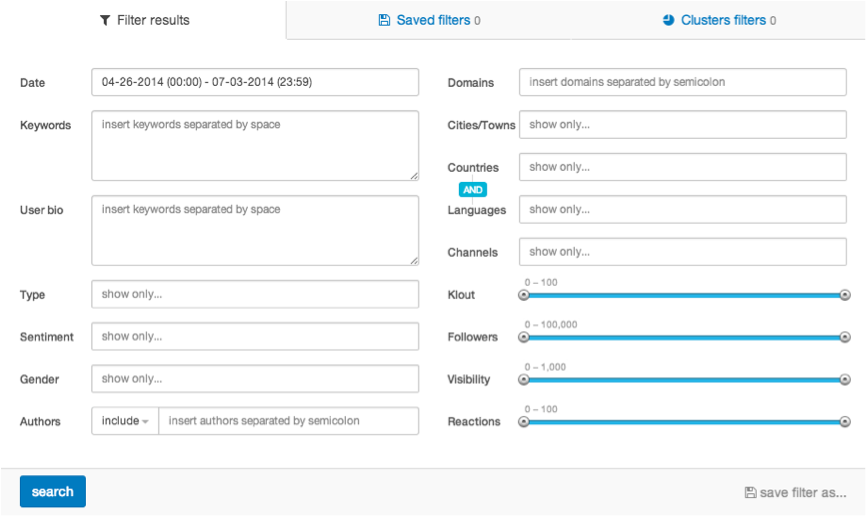Click the floppy disk icon beside Saved filters
867x516 pixels.
384,20
